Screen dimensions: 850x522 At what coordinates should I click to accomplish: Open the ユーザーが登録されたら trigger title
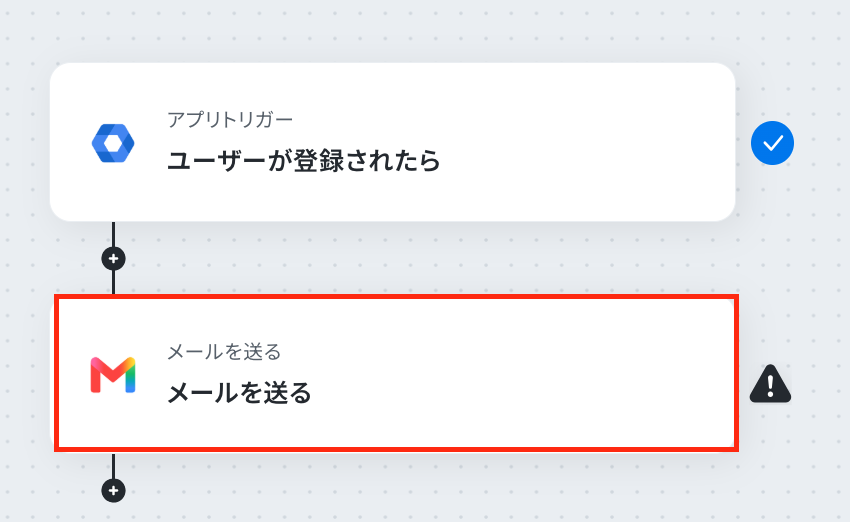(304, 160)
